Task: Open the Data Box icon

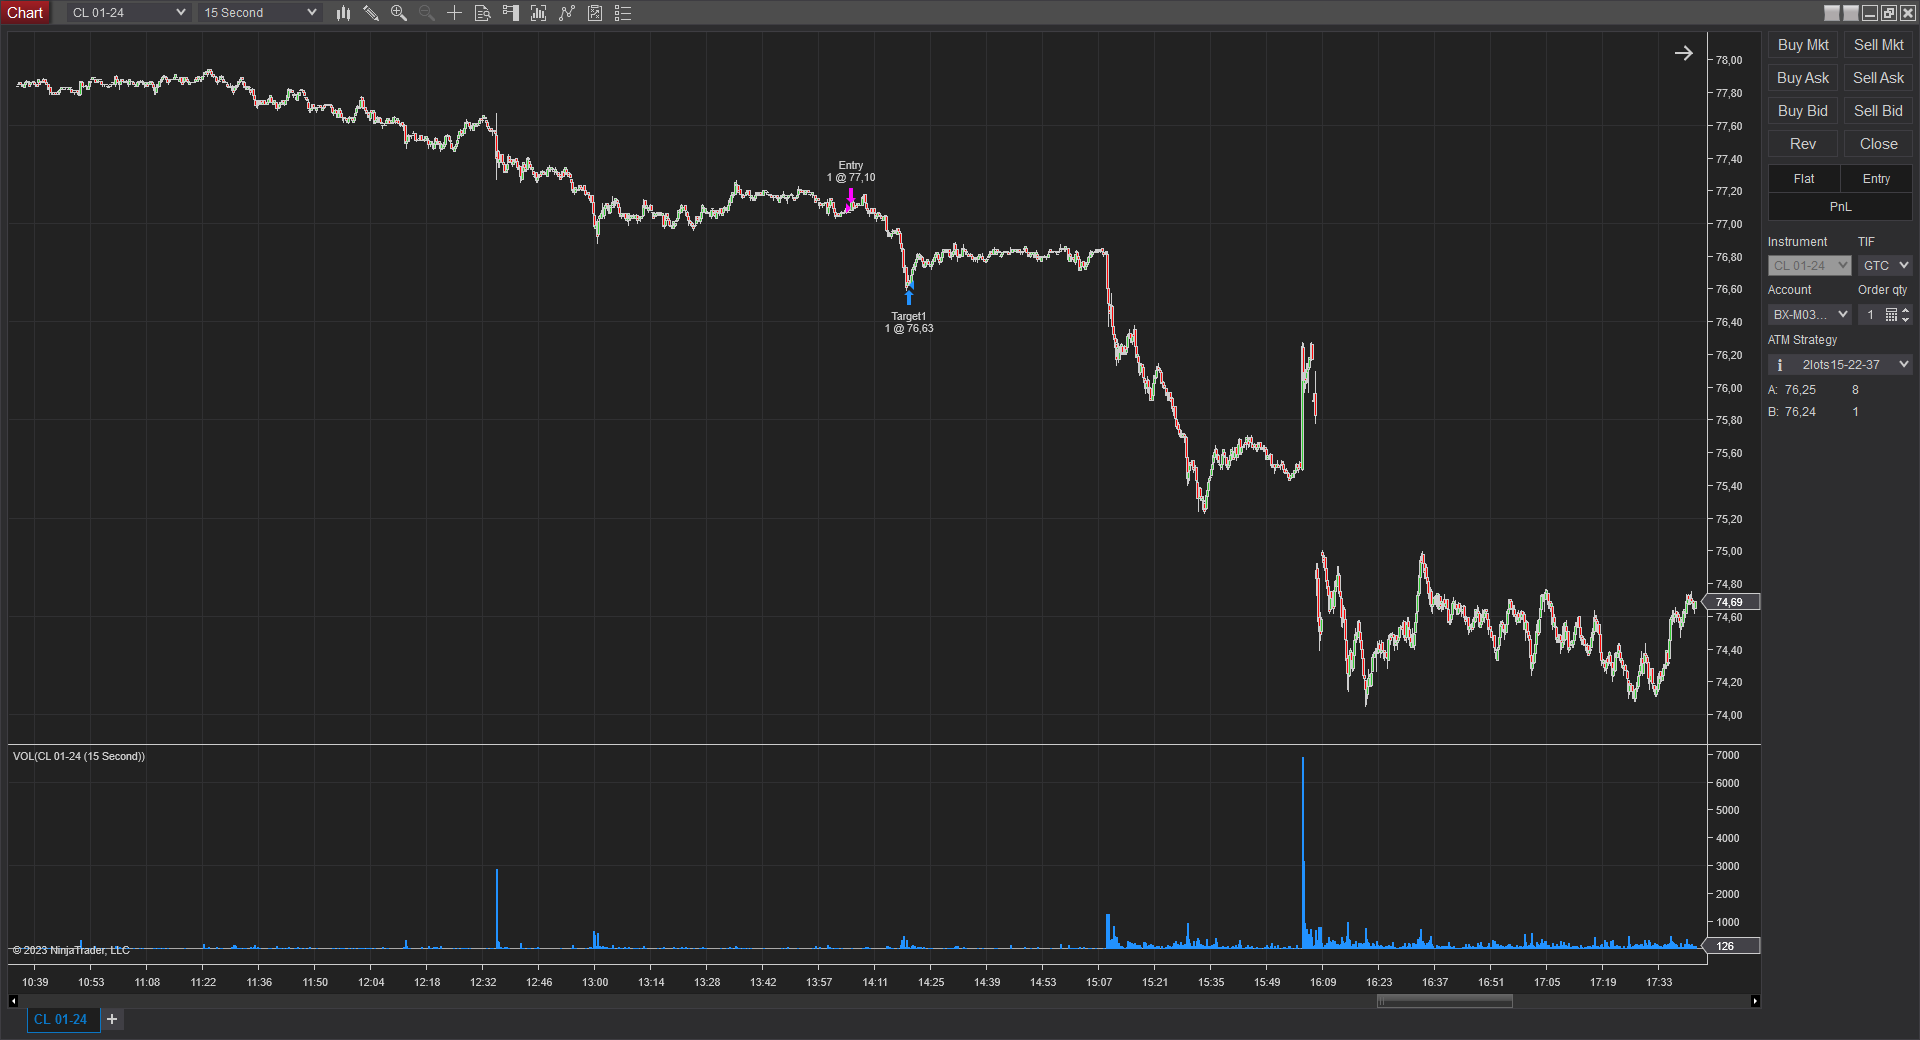Action: tap(482, 13)
